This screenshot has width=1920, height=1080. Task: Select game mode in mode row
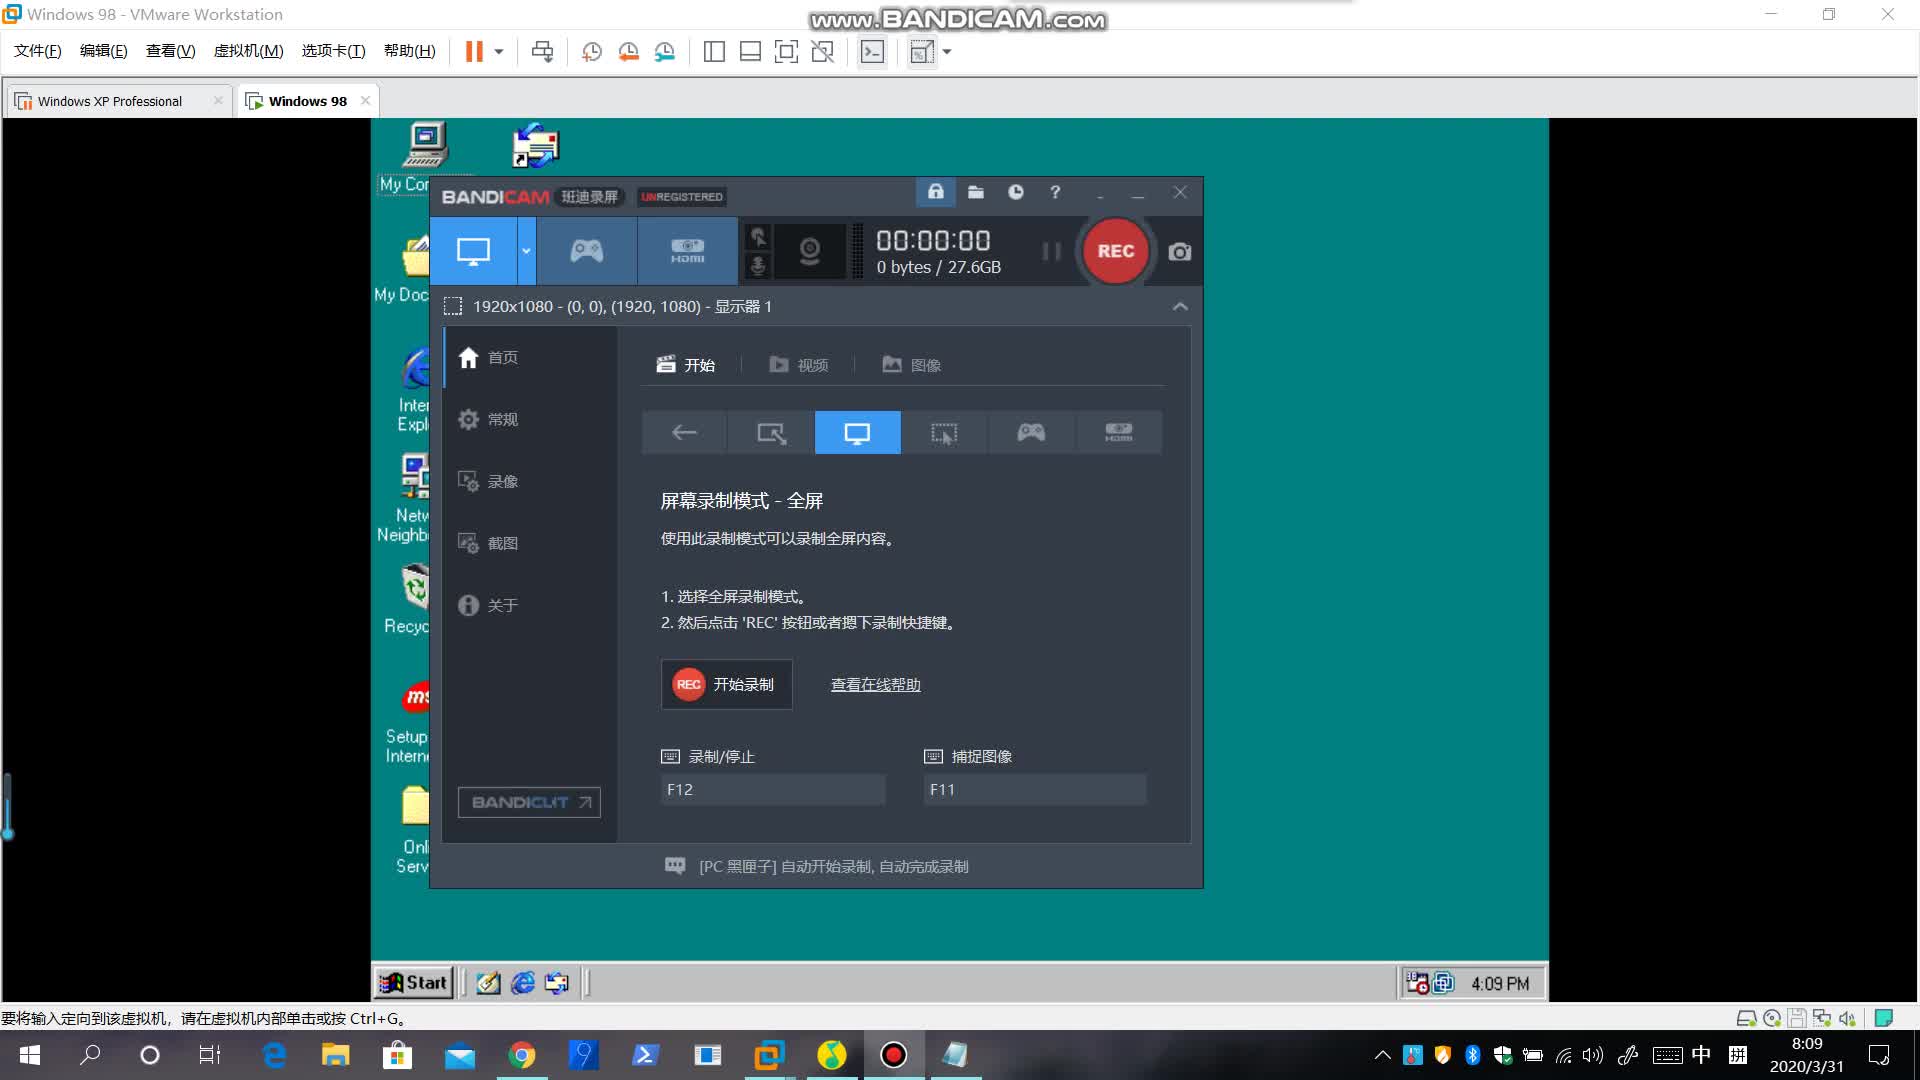coord(1031,433)
